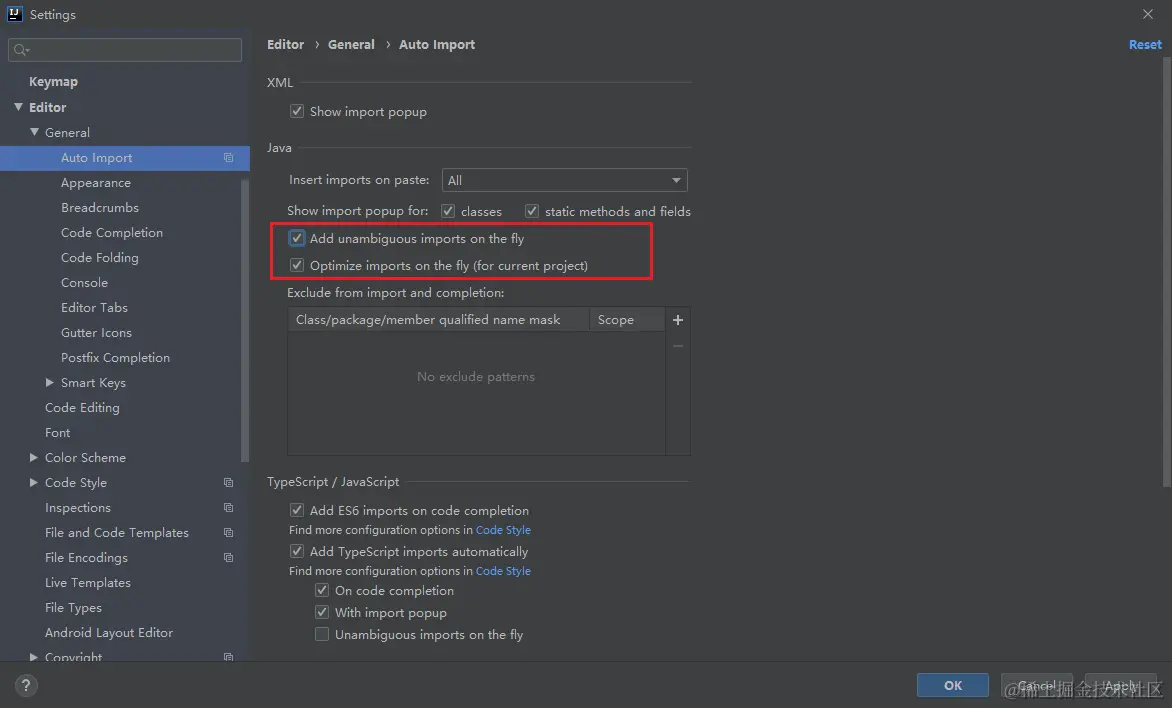Click the search magnifier icon in settings search
Image resolution: width=1172 pixels, height=708 pixels.
pyautogui.click(x=21, y=50)
